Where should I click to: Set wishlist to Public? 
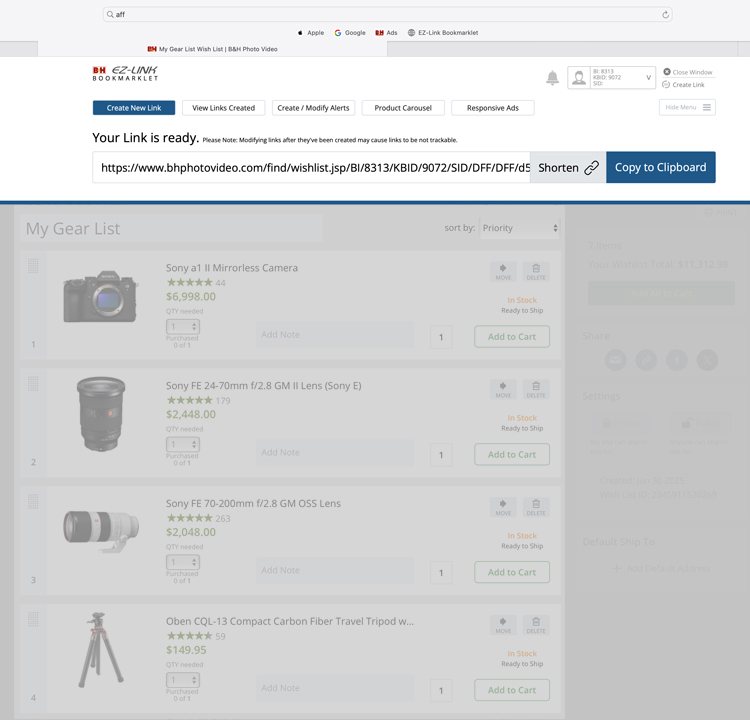tap(700, 423)
